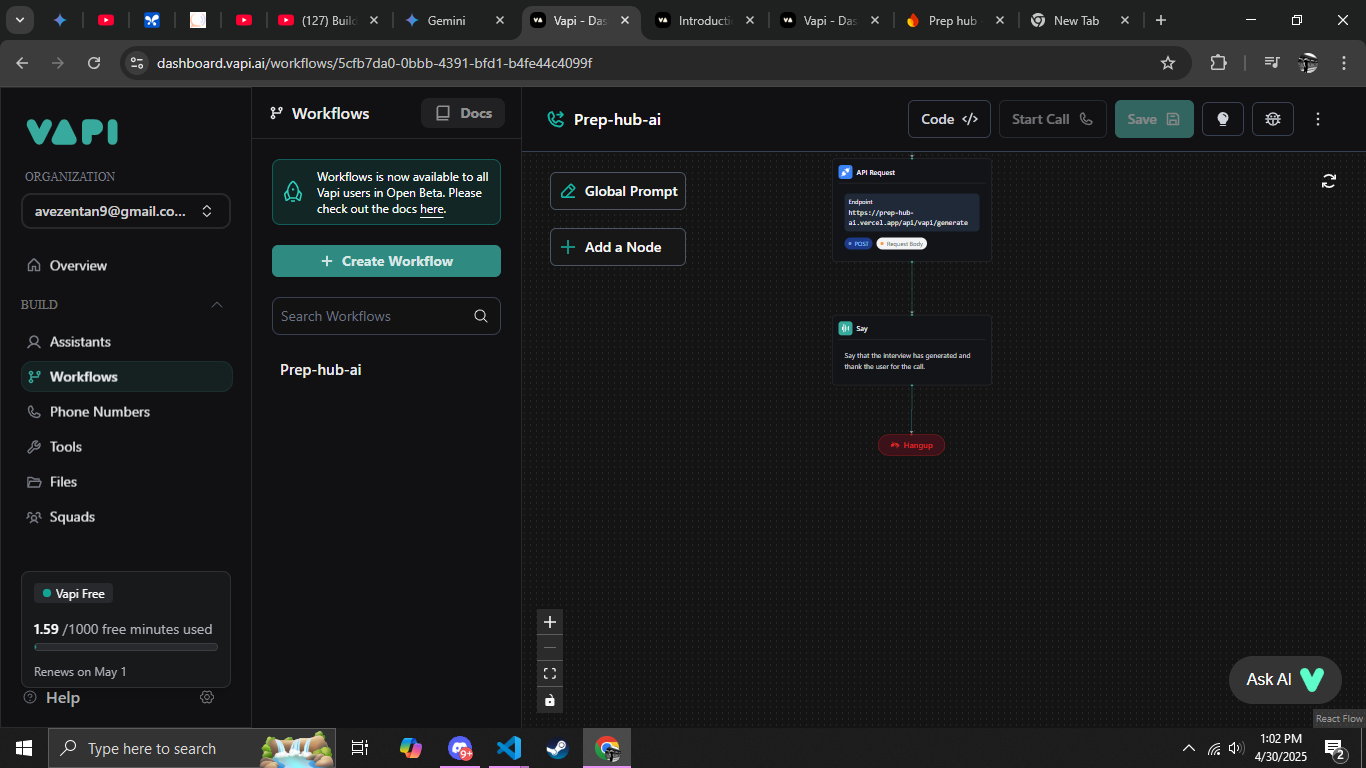
Task: Click the Vapi Free plan badge
Action: (74, 593)
